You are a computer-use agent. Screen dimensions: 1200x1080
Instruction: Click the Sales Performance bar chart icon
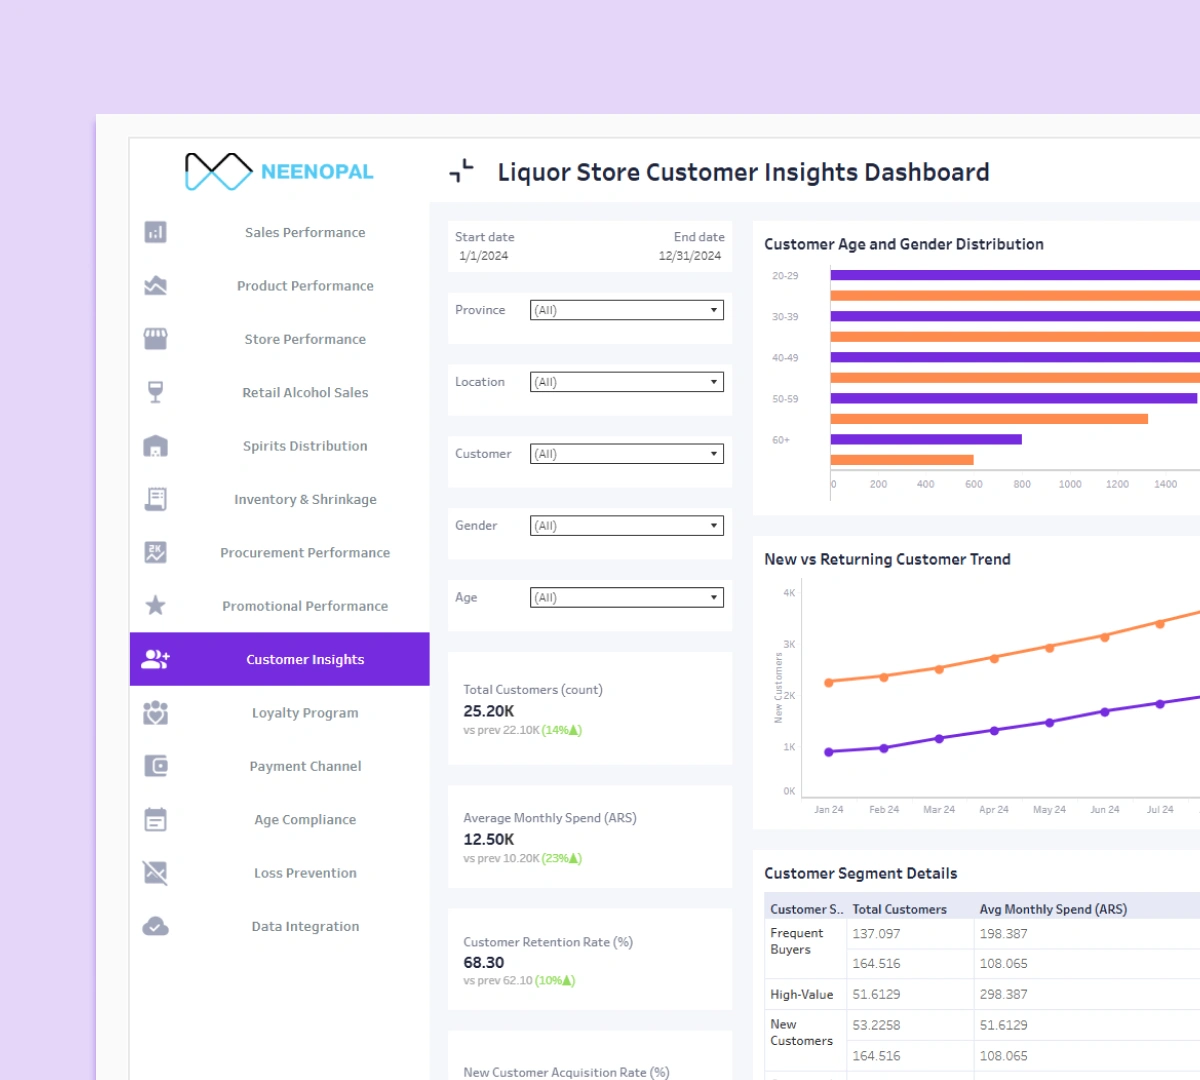pos(155,232)
